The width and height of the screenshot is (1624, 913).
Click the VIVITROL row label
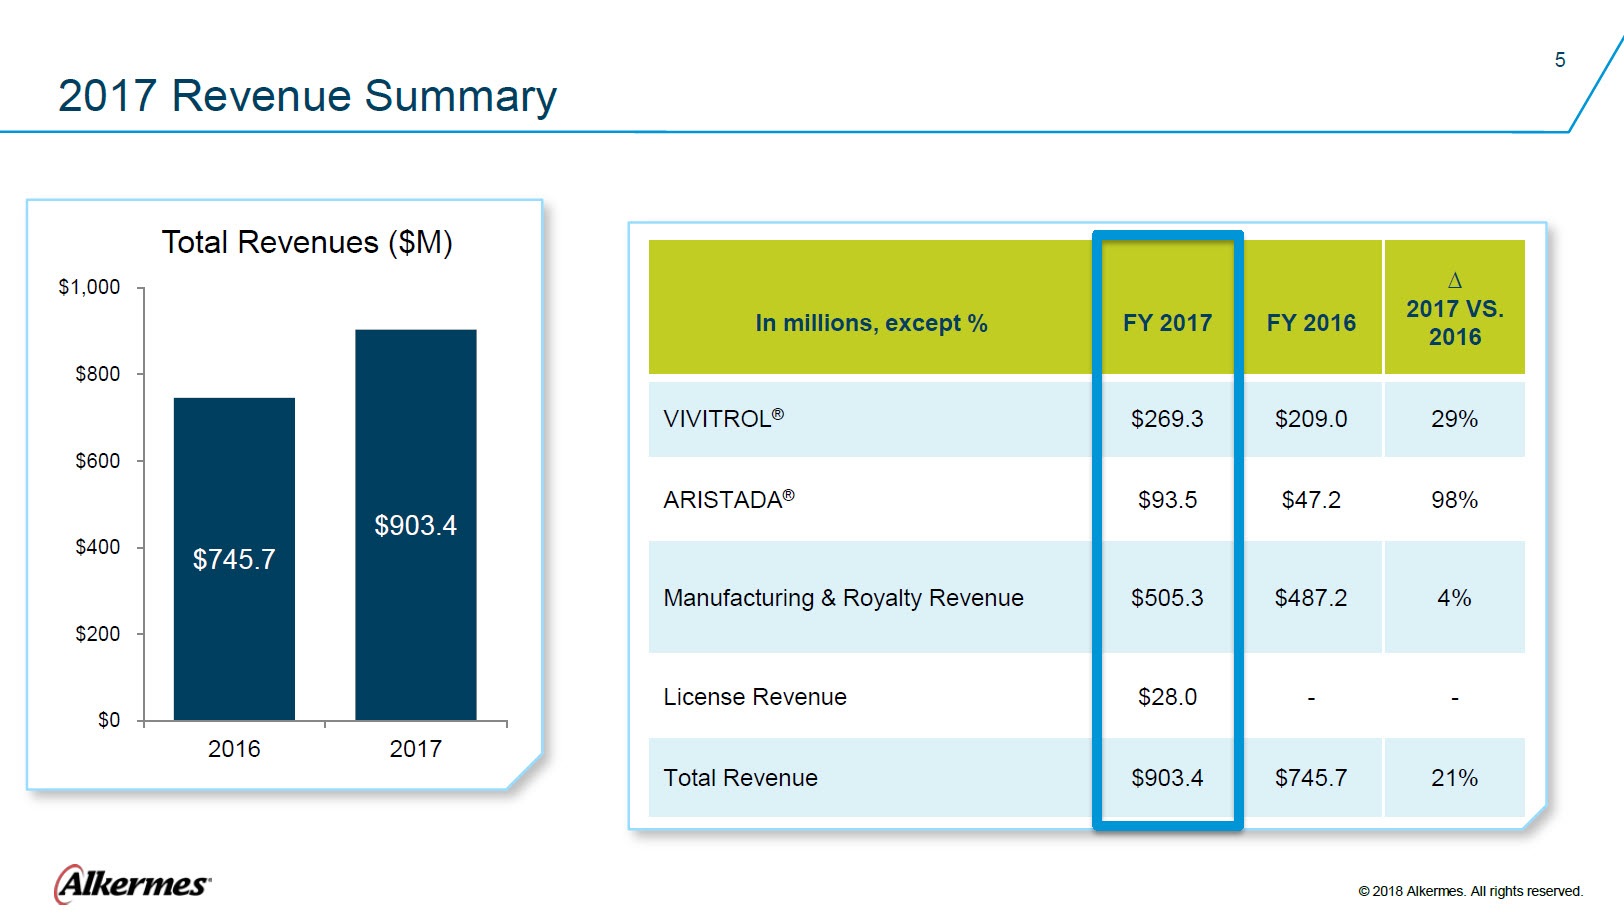724,418
